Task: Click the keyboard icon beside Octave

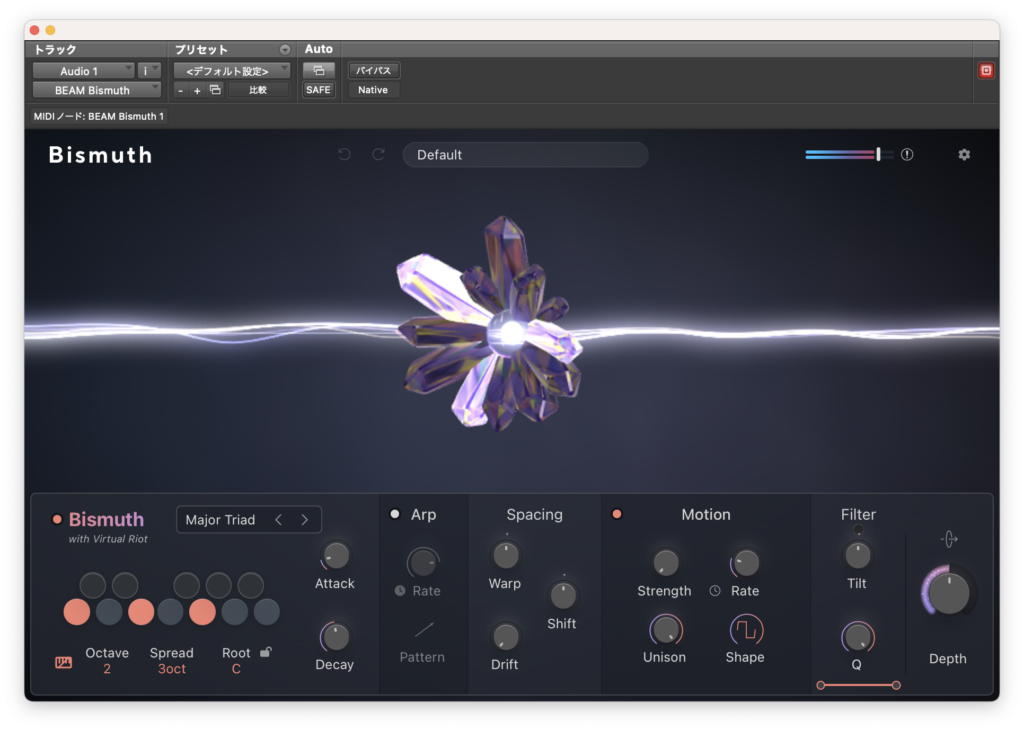Action: [63, 663]
